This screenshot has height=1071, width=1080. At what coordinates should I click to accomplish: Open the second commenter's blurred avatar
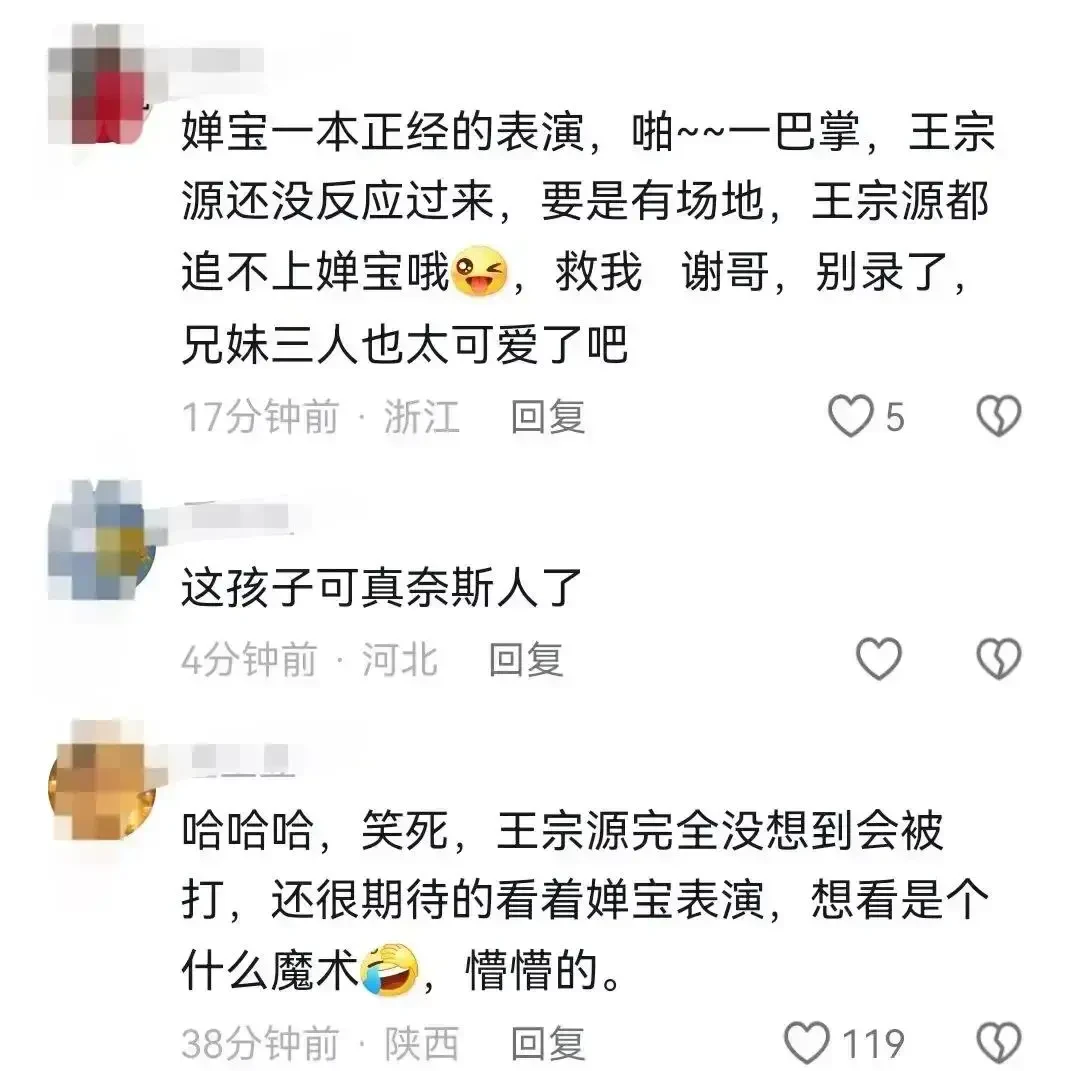[x=103, y=541]
